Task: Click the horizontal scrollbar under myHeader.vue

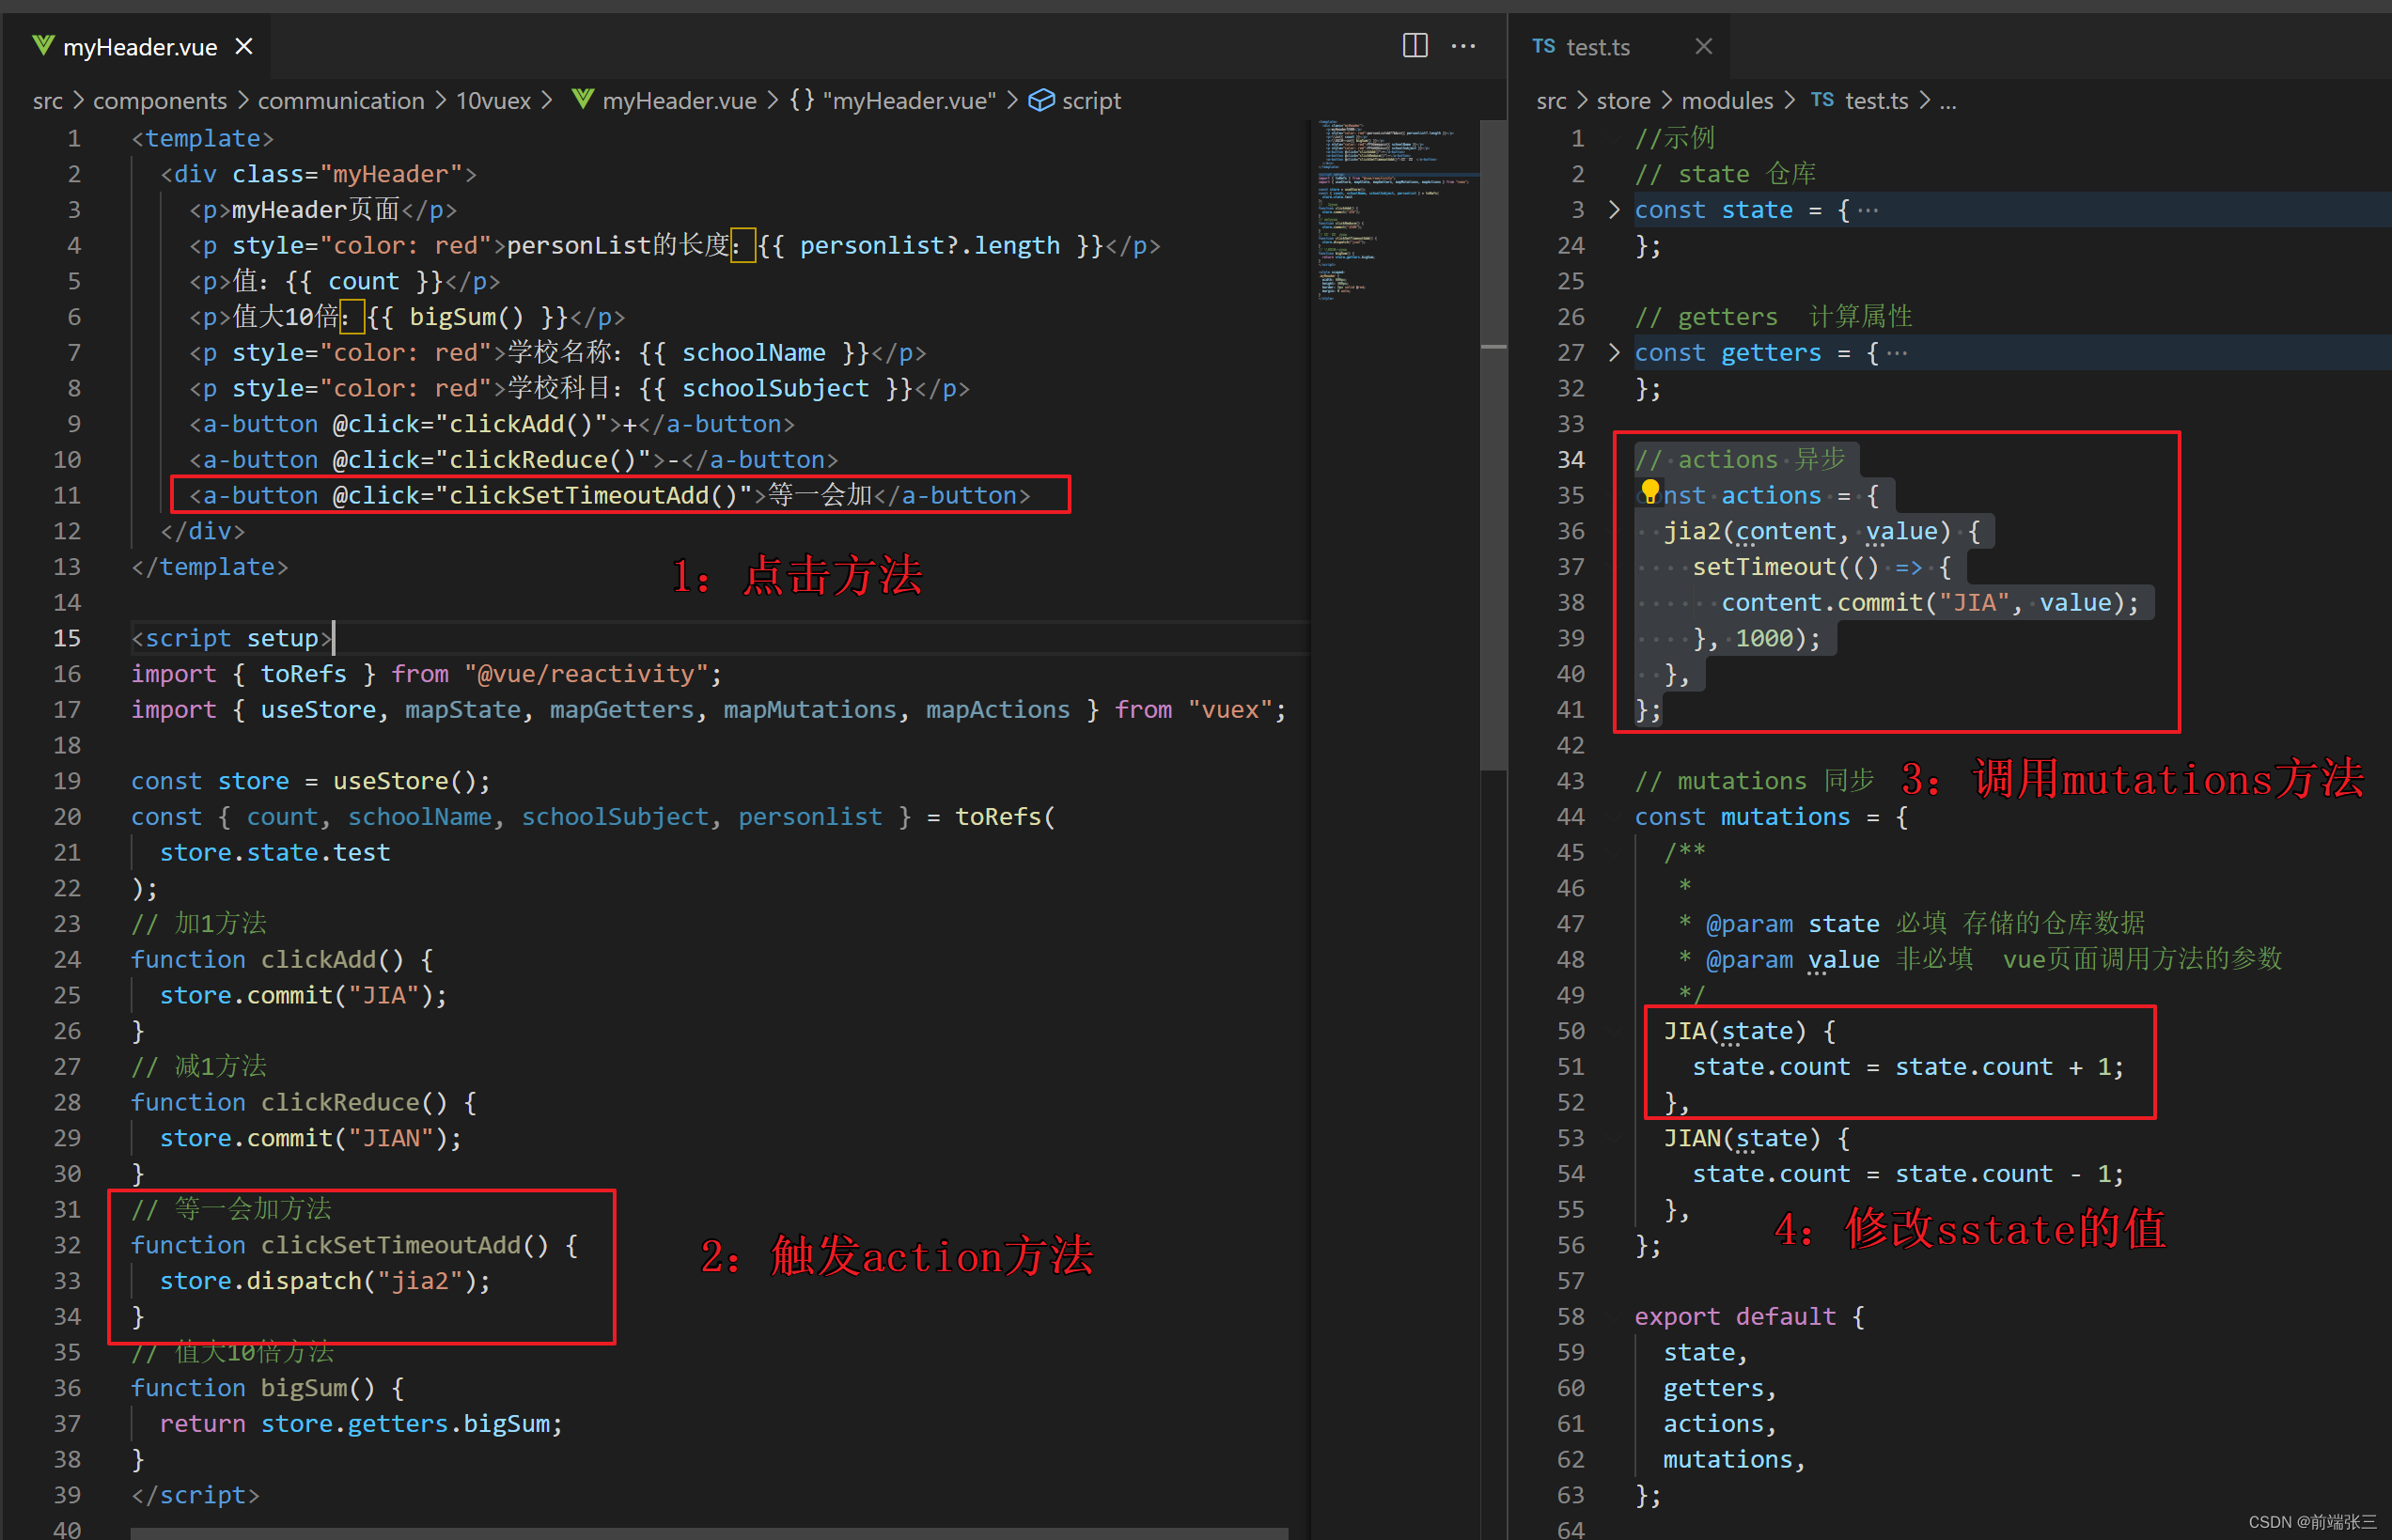Action: (x=708, y=1533)
